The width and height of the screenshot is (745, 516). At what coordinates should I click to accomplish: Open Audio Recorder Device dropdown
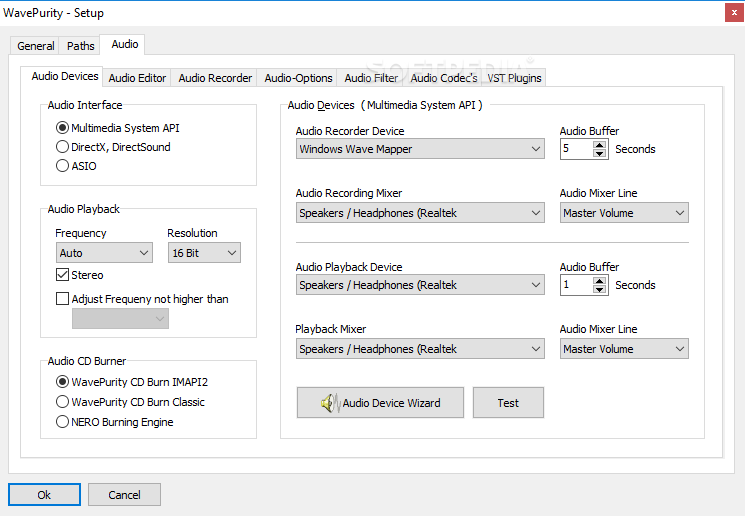pyautogui.click(x=420, y=149)
